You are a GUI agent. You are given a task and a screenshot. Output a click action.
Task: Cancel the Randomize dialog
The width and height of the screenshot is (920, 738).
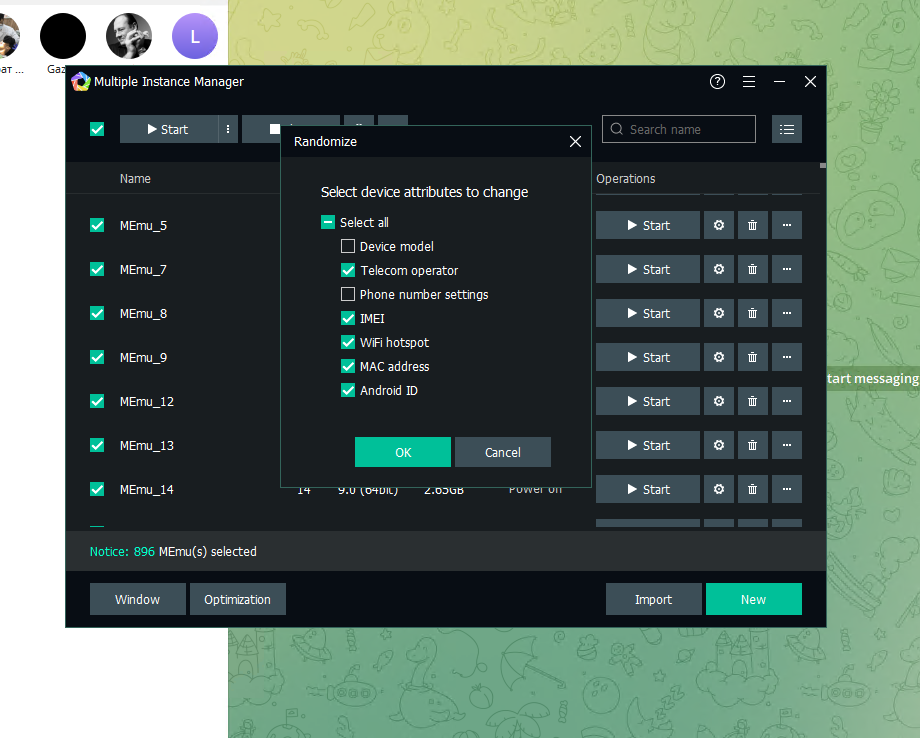coord(503,452)
